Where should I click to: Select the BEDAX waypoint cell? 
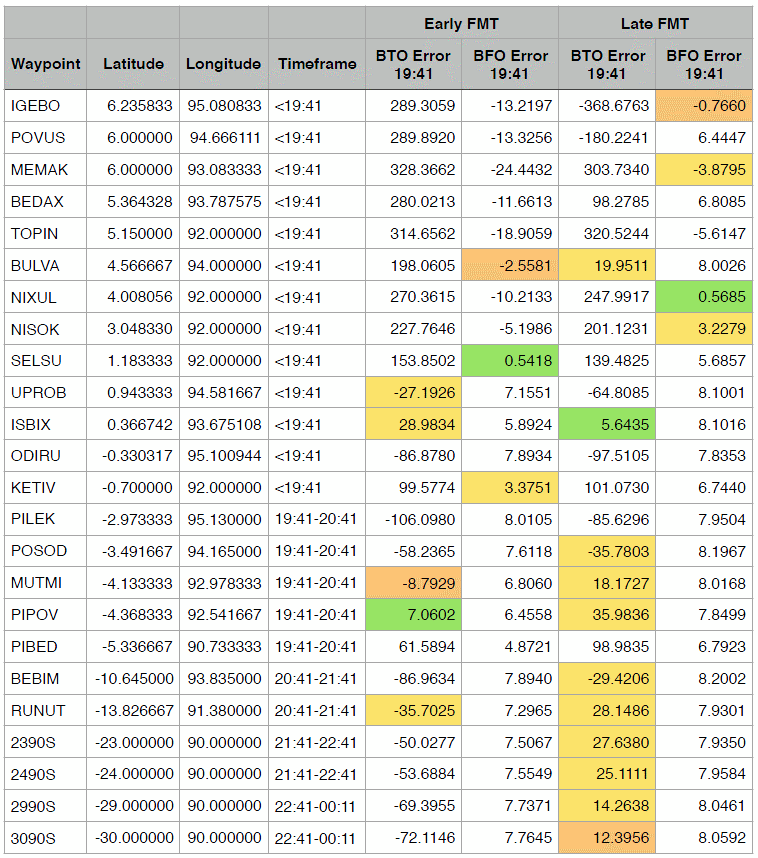[45, 201]
